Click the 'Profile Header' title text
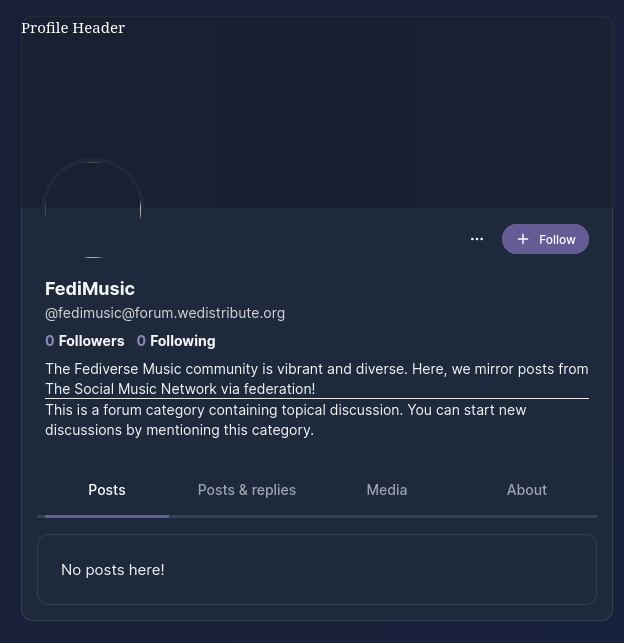This screenshot has height=643, width=624. tap(73, 28)
